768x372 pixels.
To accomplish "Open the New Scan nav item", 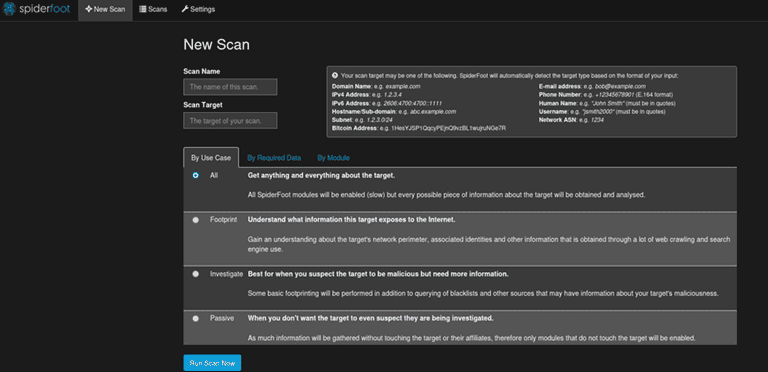I will point(105,9).
